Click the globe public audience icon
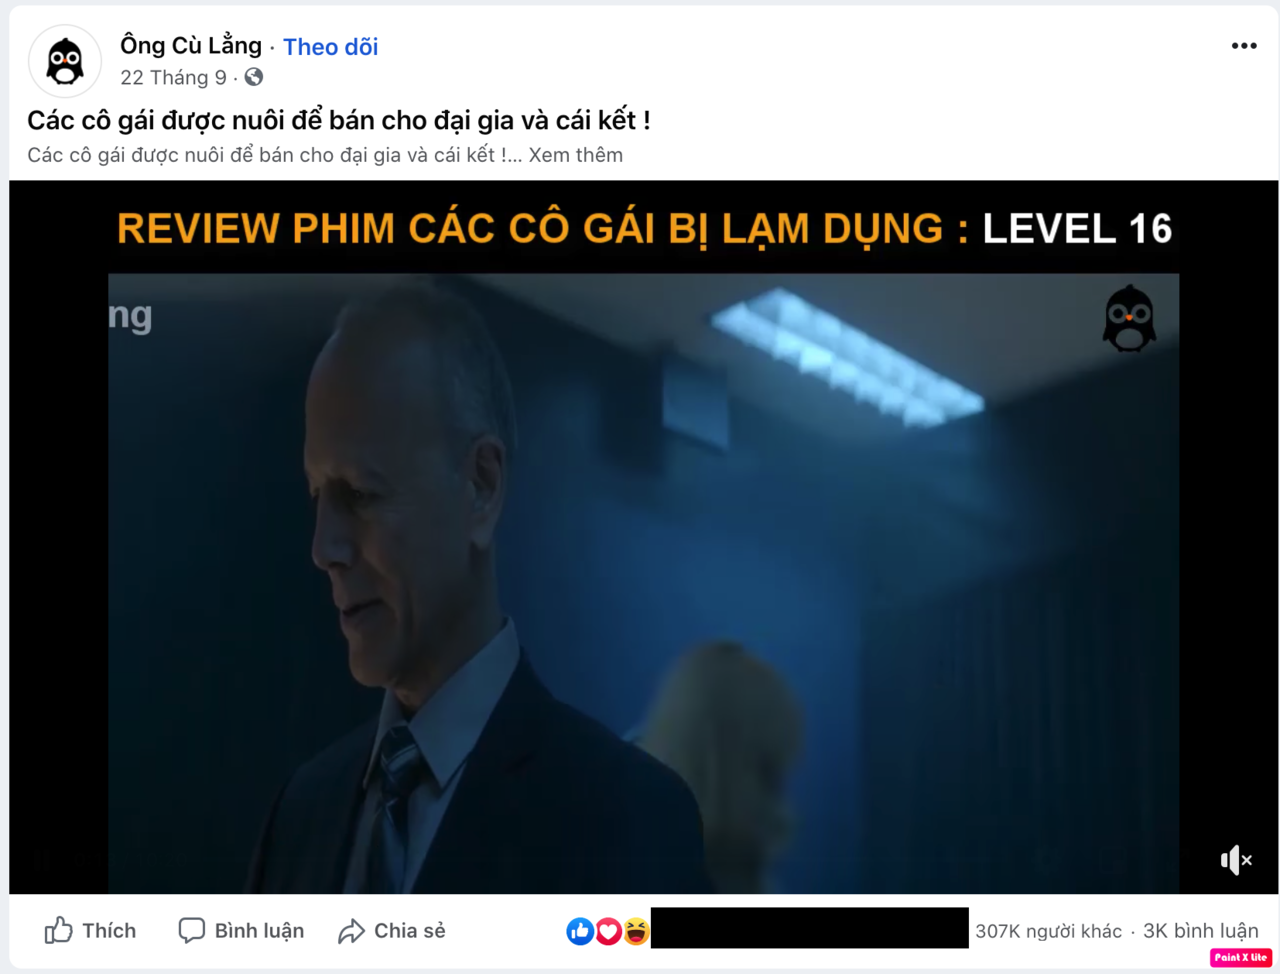 [x=254, y=77]
